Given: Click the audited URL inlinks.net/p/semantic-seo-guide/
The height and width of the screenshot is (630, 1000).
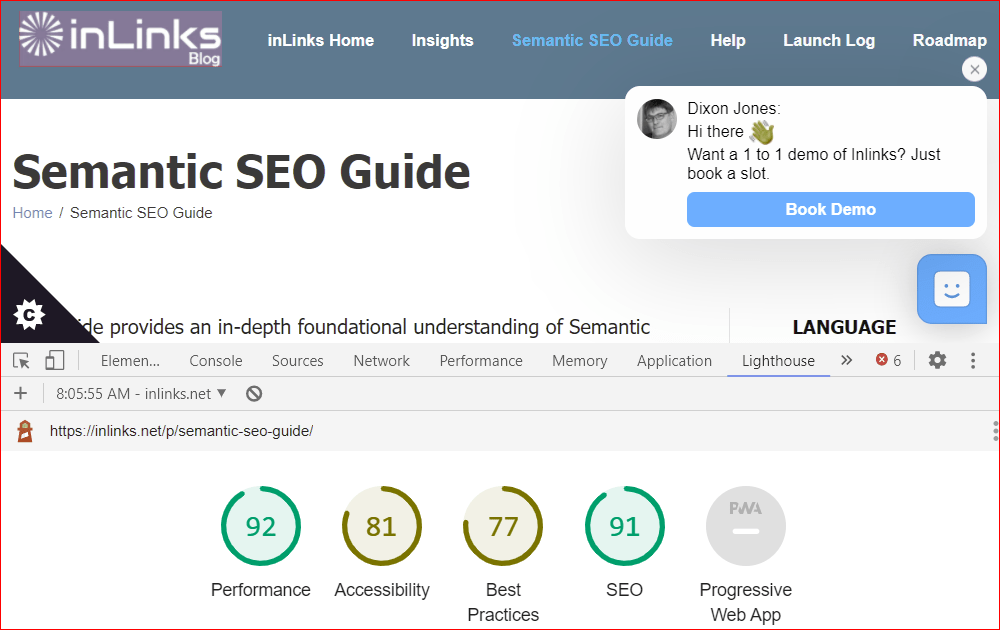Looking at the screenshot, I should point(182,431).
